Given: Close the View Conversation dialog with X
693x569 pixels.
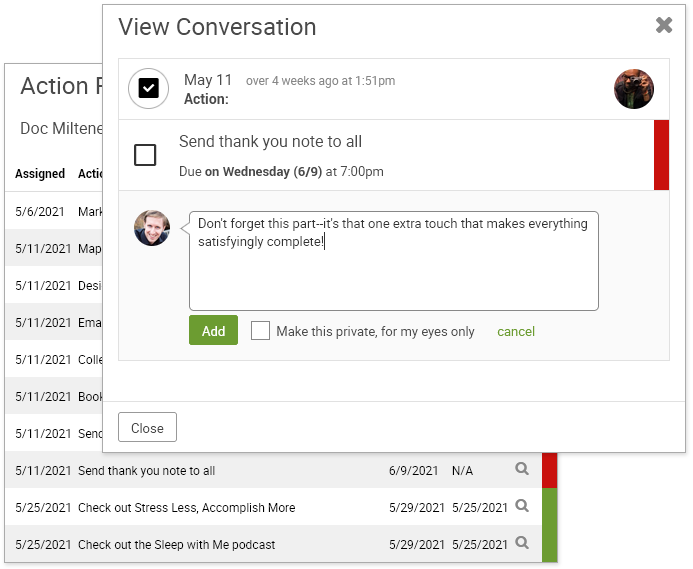Looking at the screenshot, I should pyautogui.click(x=664, y=26).
